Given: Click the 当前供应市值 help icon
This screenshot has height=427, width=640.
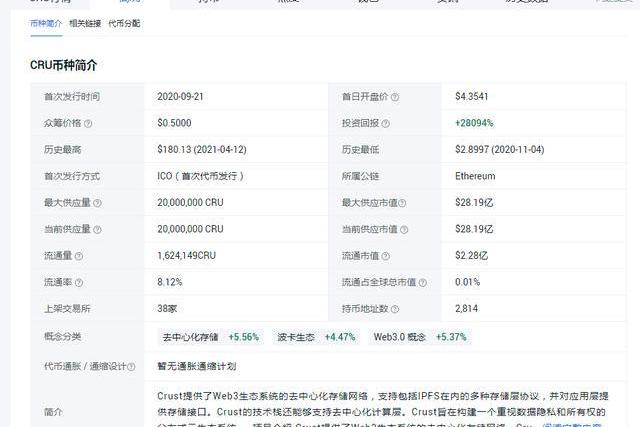Looking at the screenshot, I should click(x=405, y=230).
